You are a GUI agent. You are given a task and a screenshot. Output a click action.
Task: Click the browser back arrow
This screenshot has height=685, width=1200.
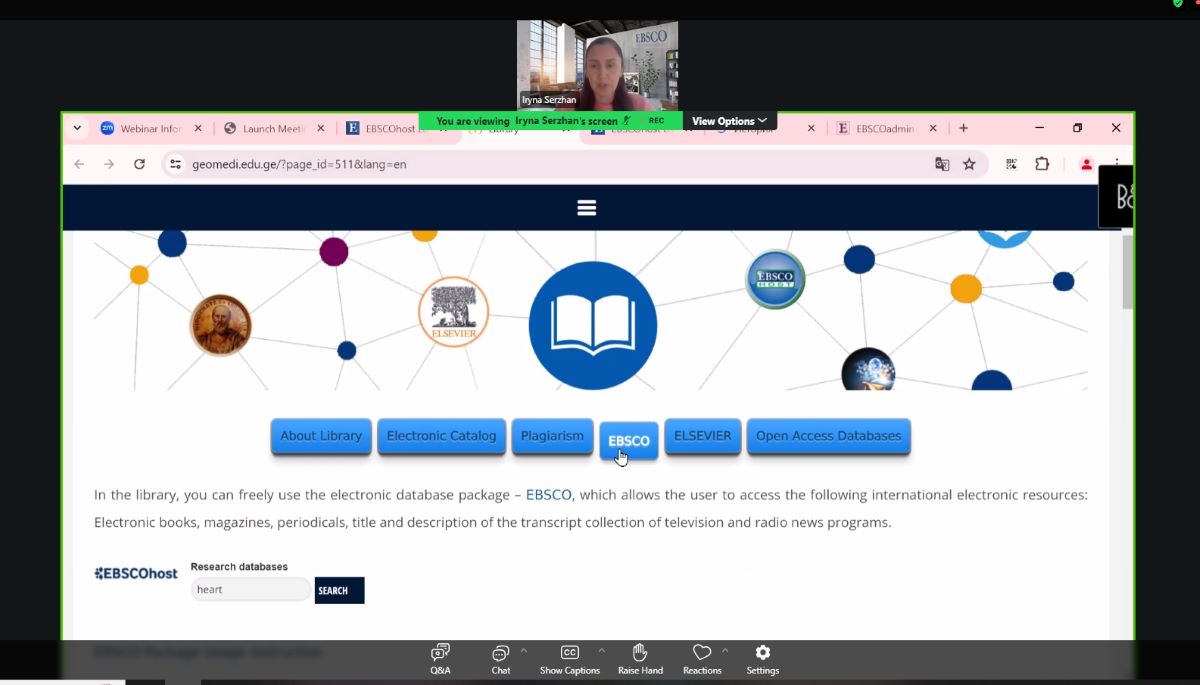click(x=79, y=164)
